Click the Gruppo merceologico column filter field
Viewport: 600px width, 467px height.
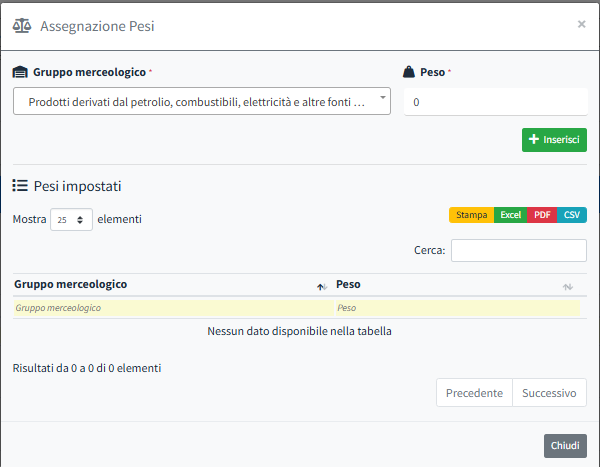(x=172, y=308)
